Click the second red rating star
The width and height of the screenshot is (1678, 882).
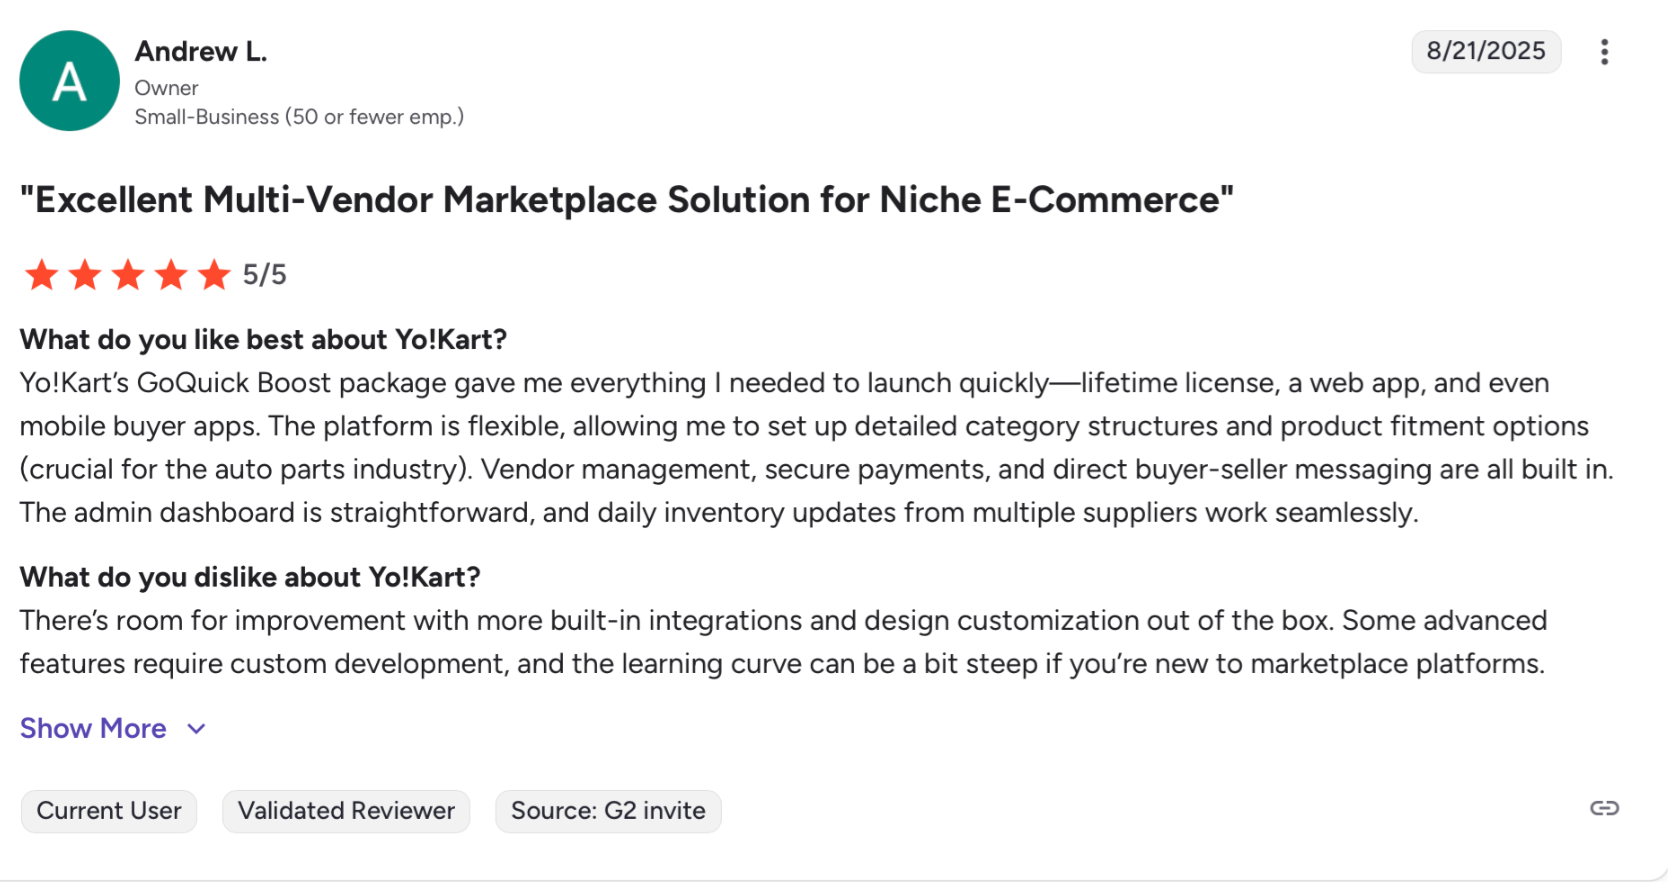click(85, 274)
